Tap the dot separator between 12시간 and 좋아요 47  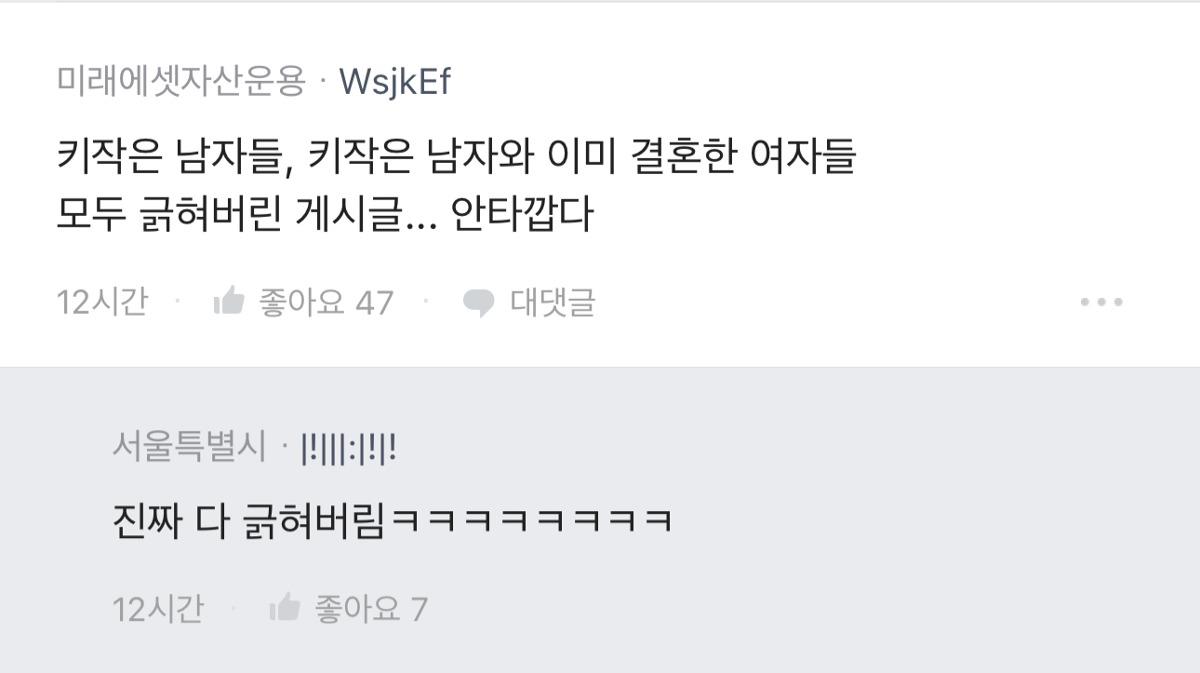pyautogui.click(x=179, y=300)
